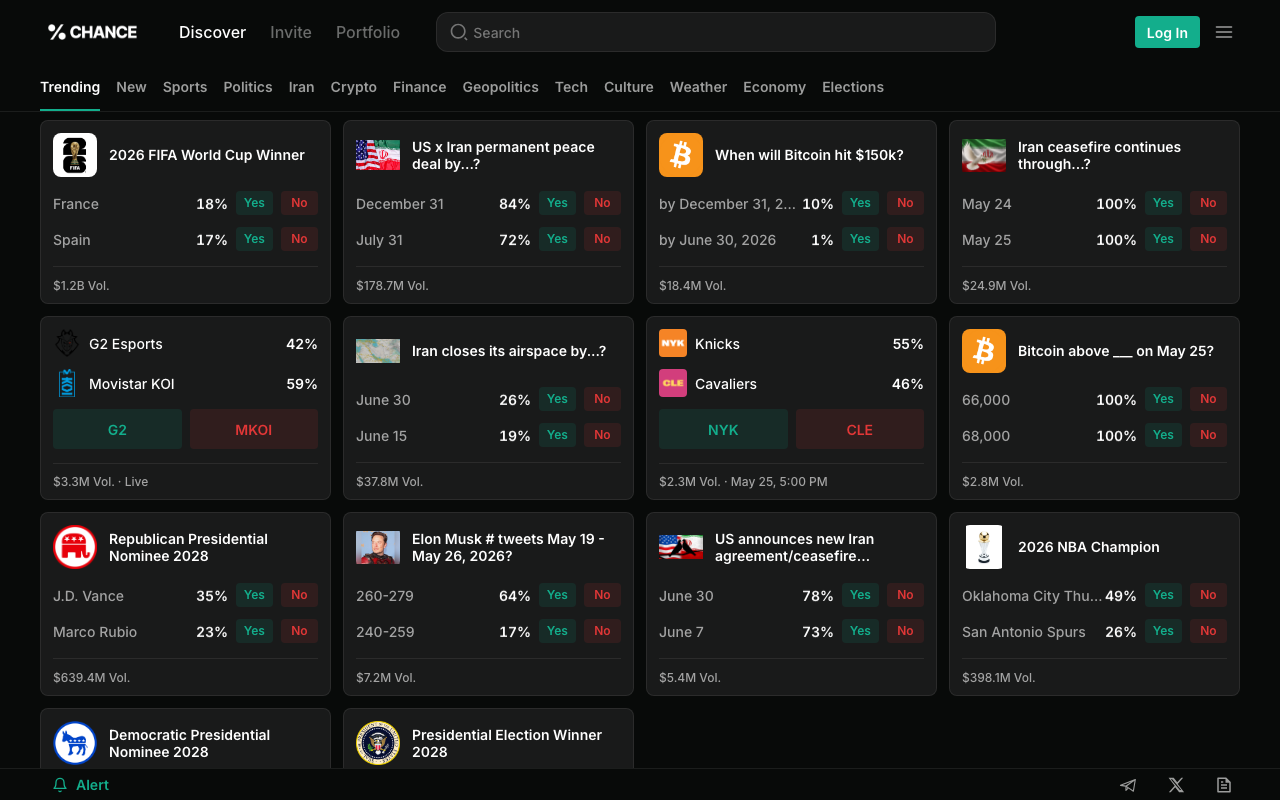1280x800 pixels.
Task: Open the hamburger menu icon
Action: (x=1224, y=32)
